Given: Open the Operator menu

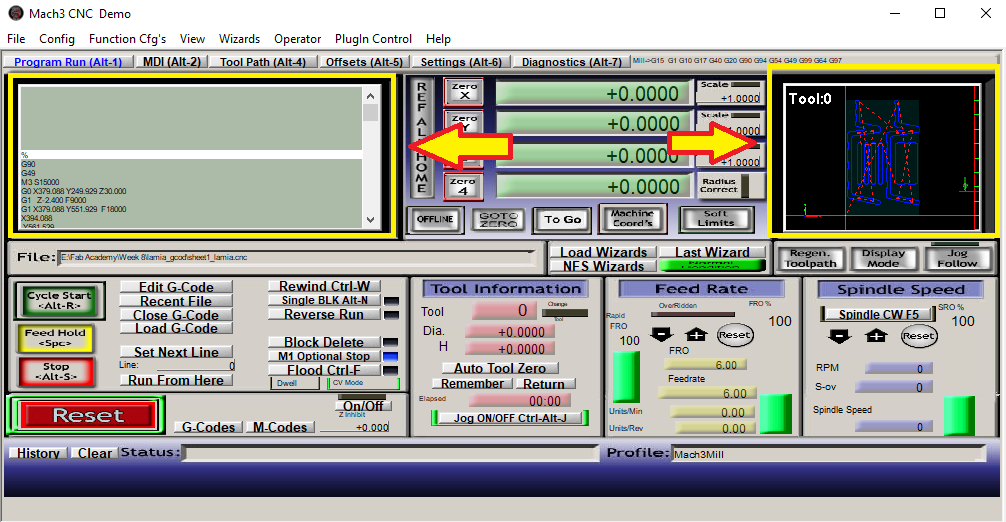Looking at the screenshot, I should click(298, 39).
